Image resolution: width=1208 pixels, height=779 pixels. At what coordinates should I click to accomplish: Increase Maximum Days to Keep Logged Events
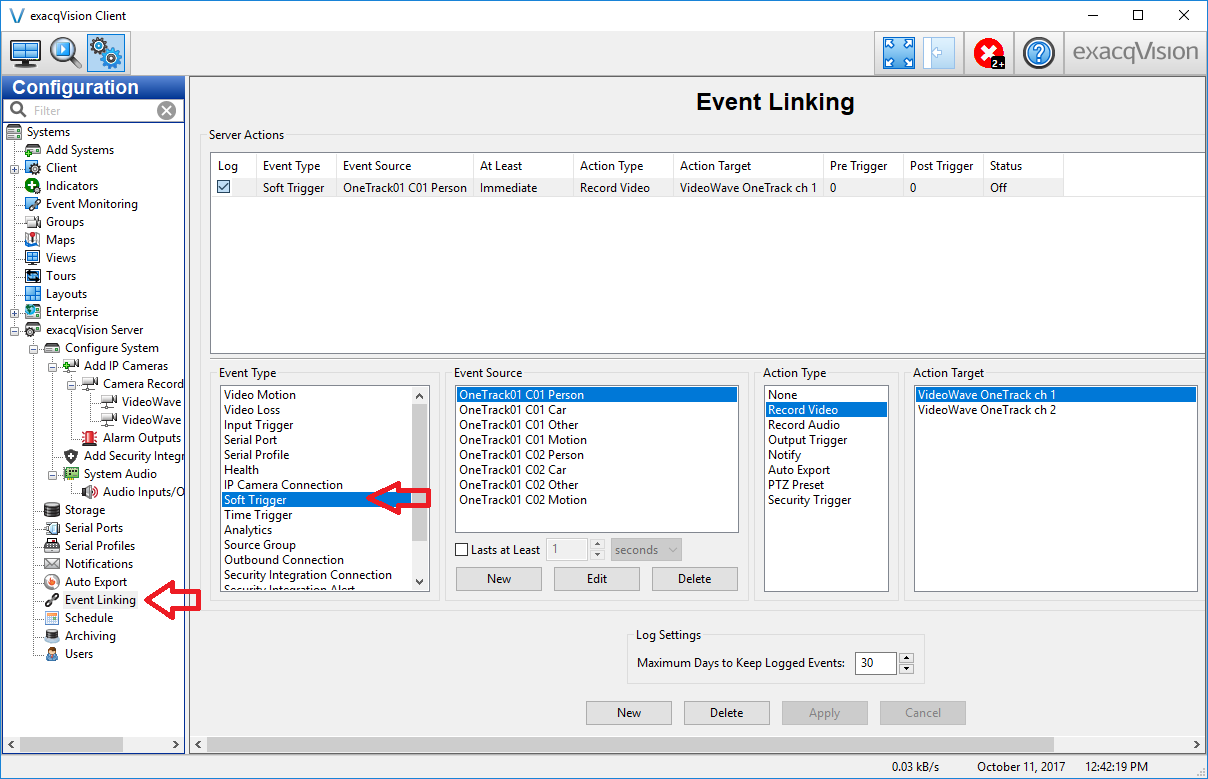[x=907, y=658]
